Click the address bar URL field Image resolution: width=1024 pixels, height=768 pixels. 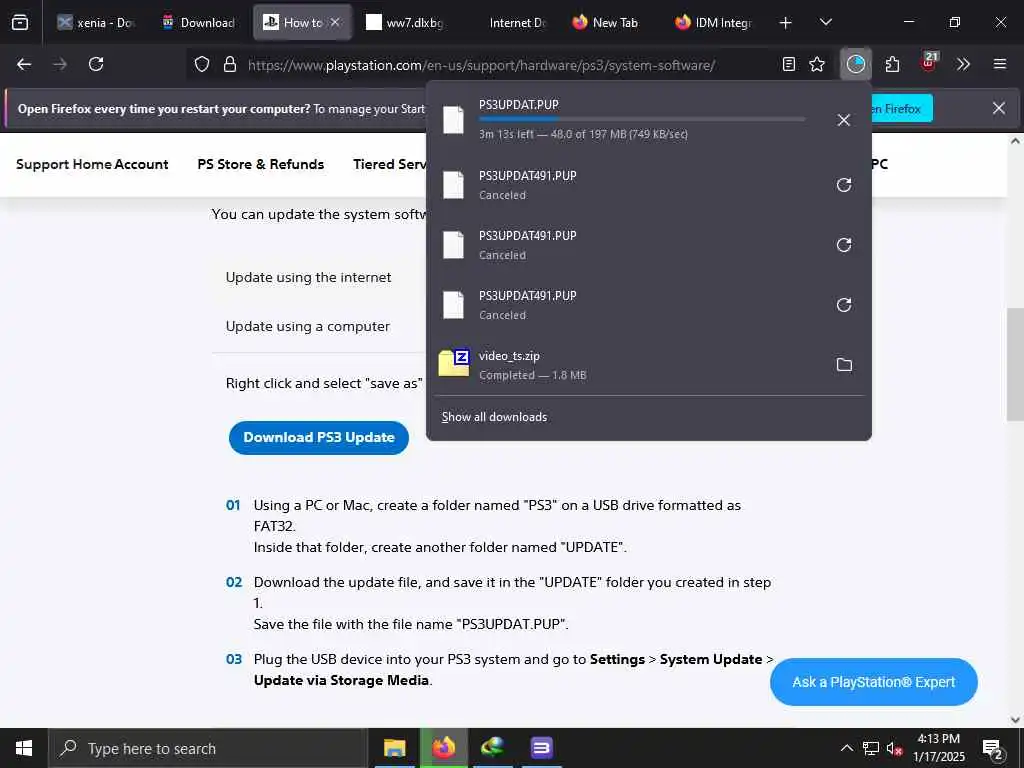click(481, 65)
